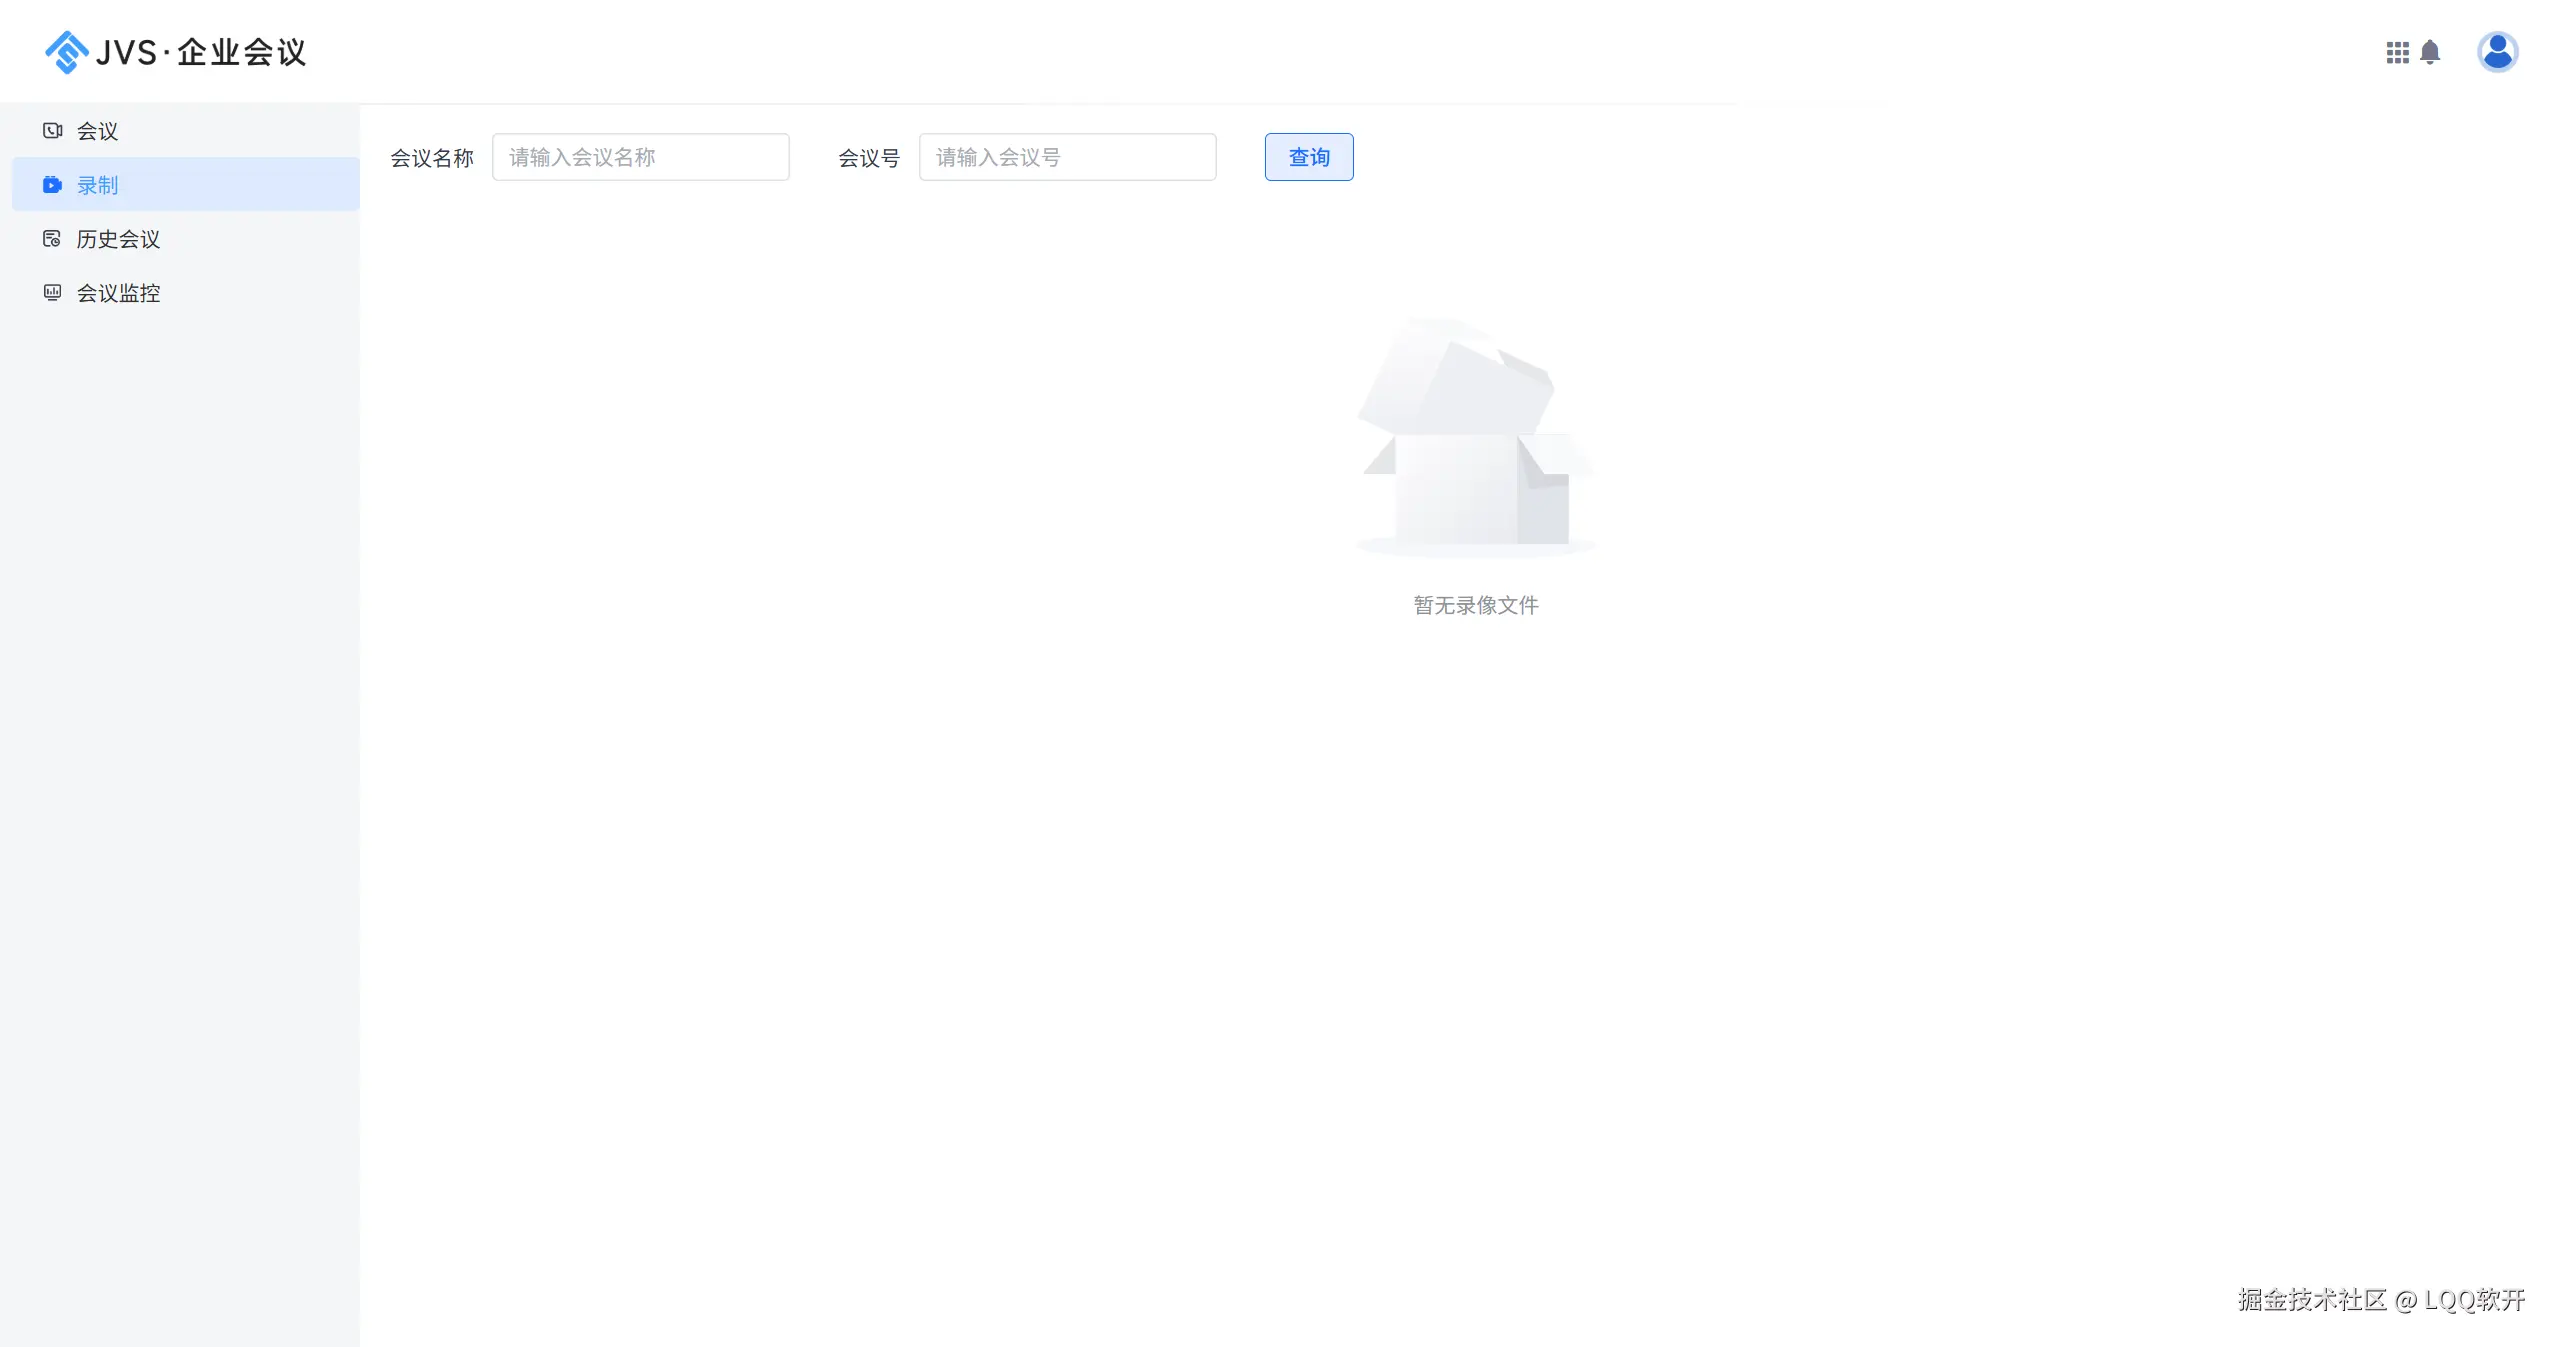2559x1347 pixels.
Task: Select the 录制 sidebar menu label
Action: (98, 185)
